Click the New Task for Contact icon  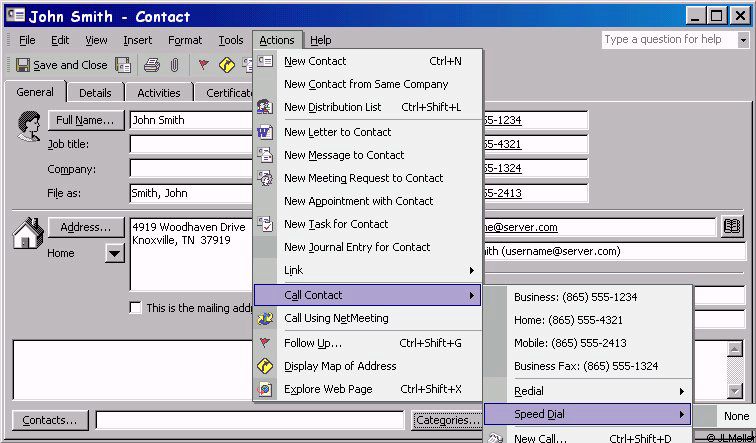coord(265,224)
